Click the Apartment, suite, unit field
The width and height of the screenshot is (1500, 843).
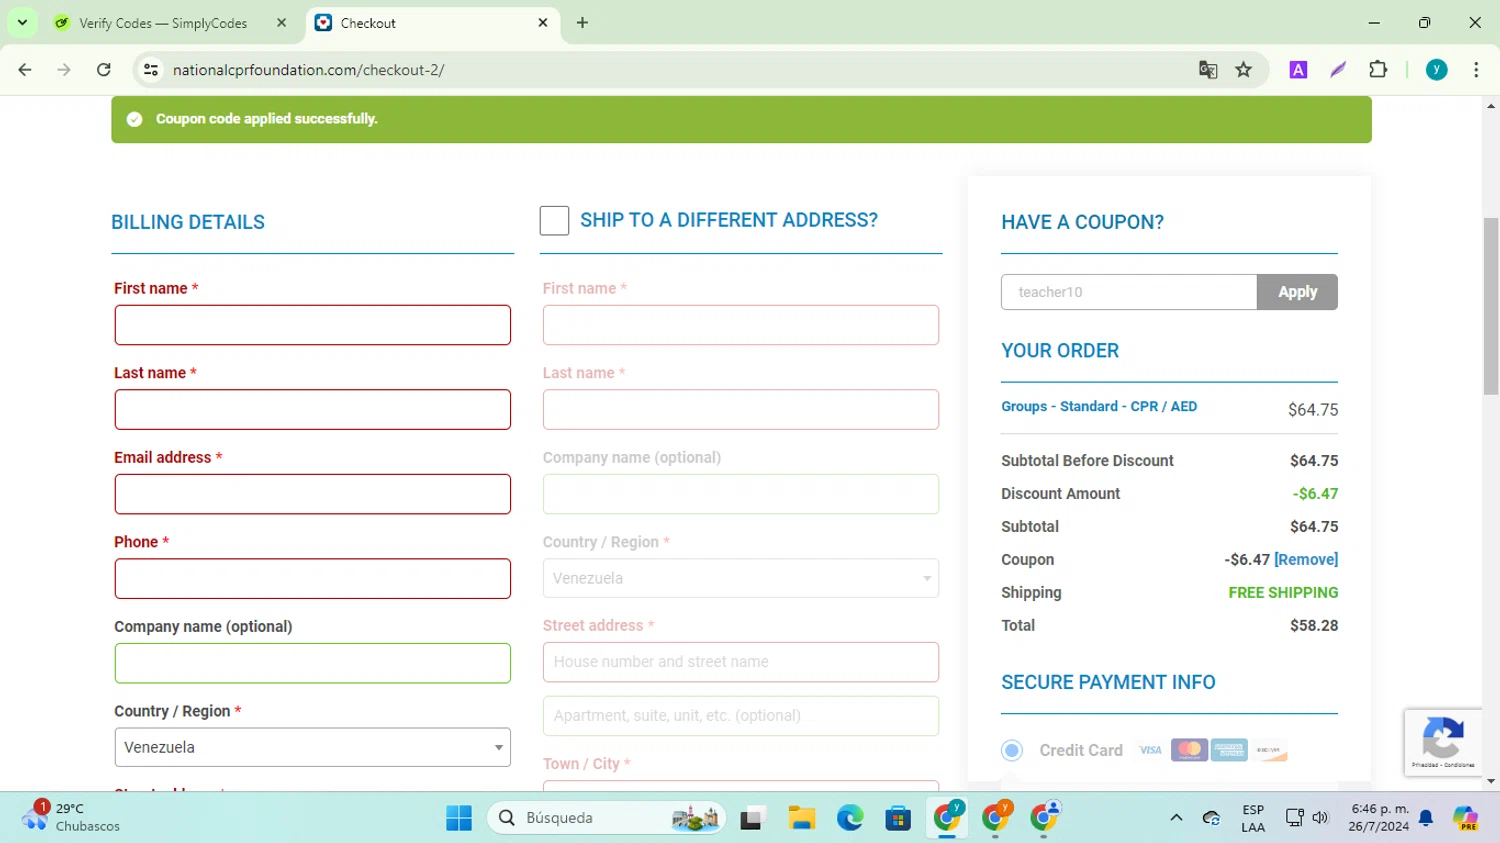[x=741, y=716]
